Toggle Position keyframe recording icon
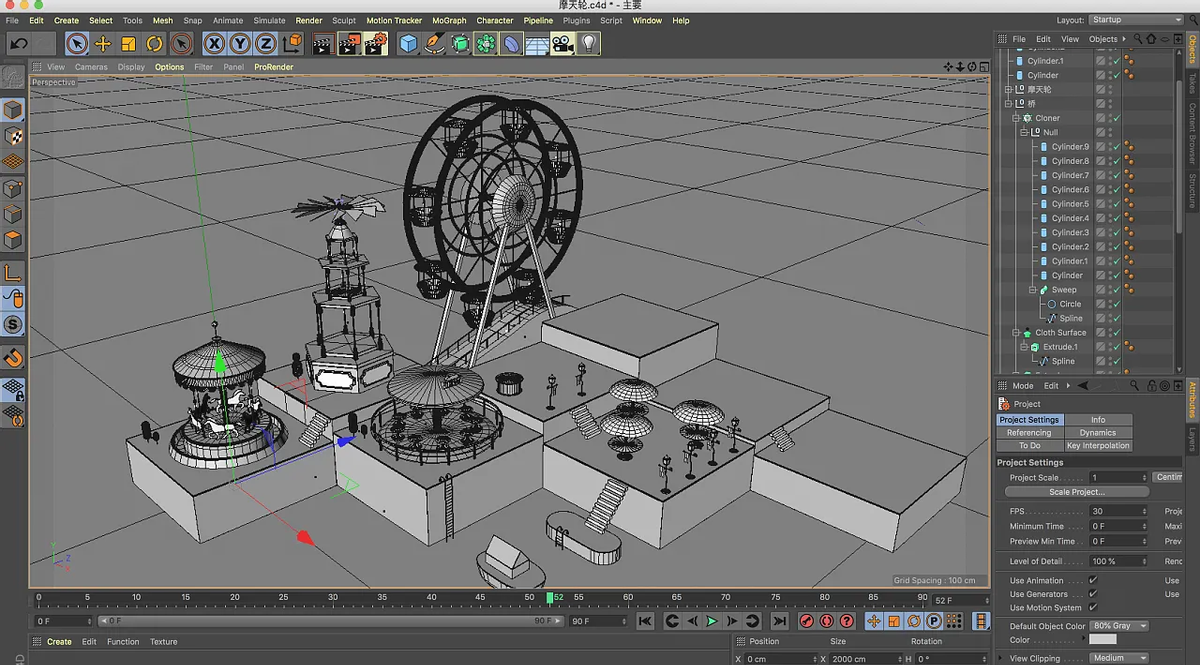 (x=874, y=621)
